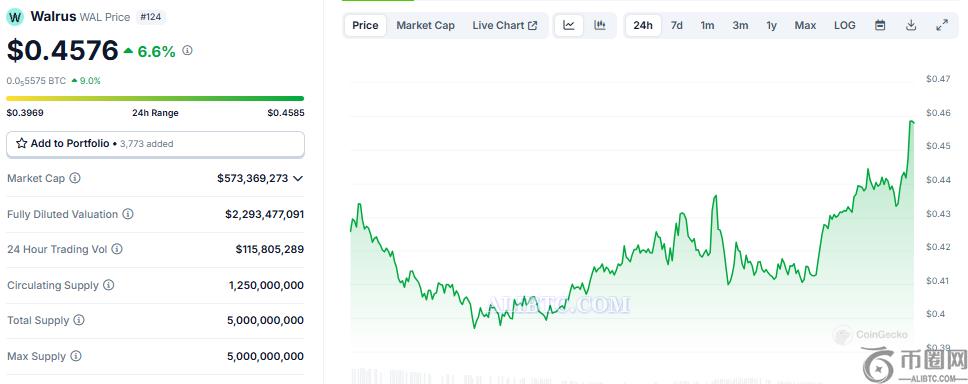Expand Market Cap value chevron

pyautogui.click(x=298, y=178)
